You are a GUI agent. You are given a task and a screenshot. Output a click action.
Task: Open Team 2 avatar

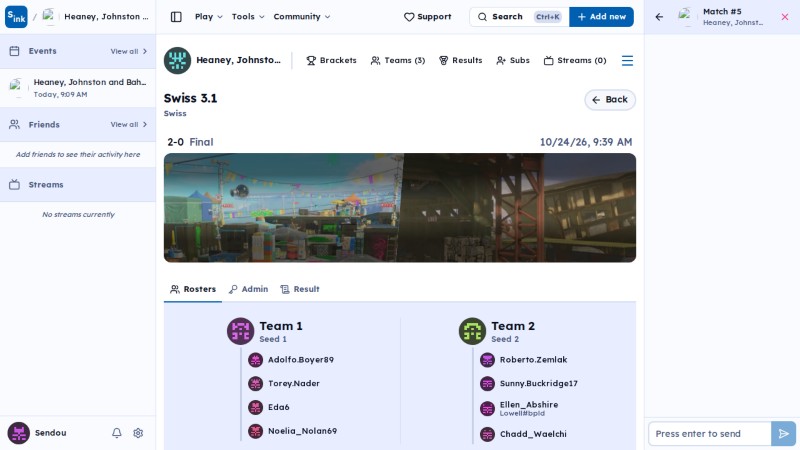tap(472, 331)
